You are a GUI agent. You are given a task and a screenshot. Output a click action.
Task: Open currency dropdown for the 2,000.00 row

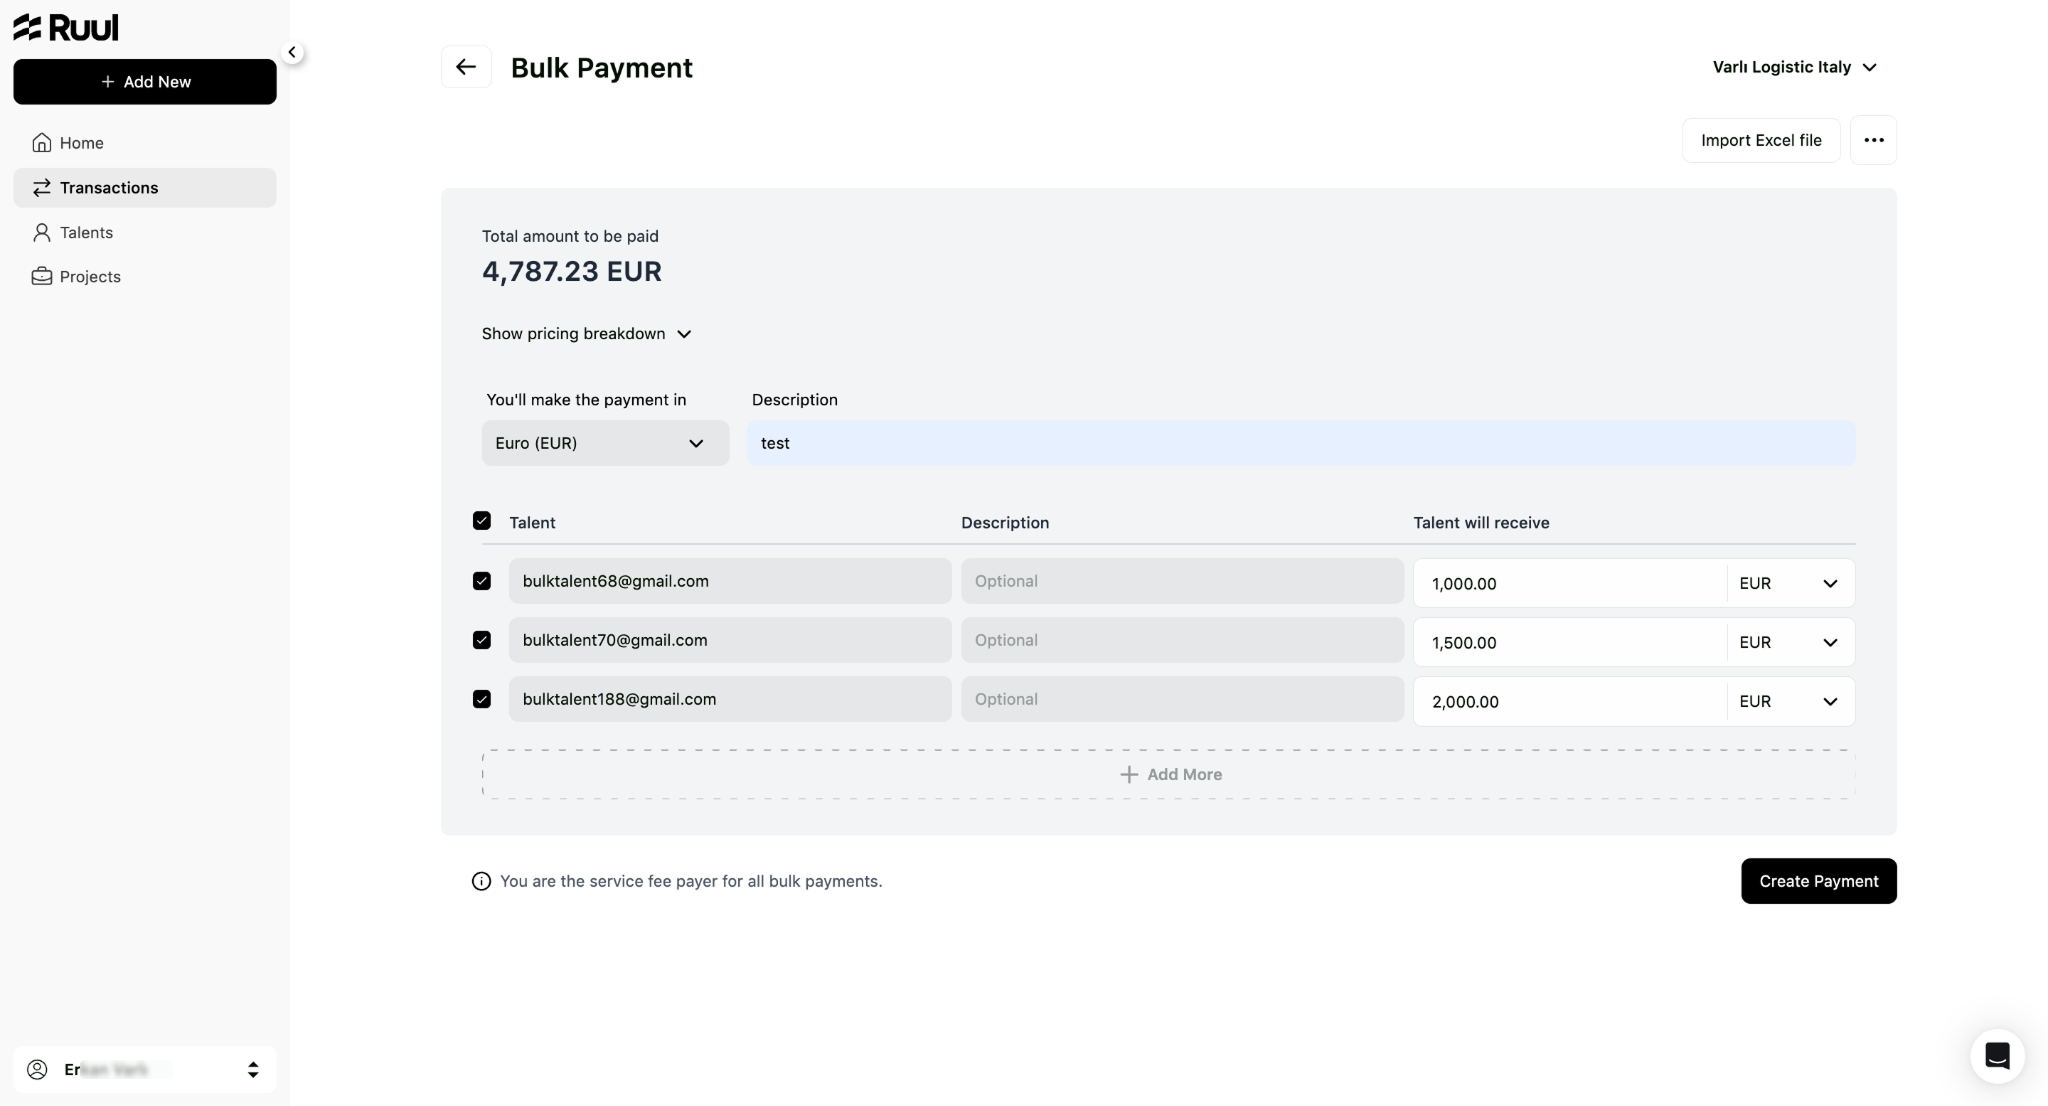pyautogui.click(x=1790, y=702)
